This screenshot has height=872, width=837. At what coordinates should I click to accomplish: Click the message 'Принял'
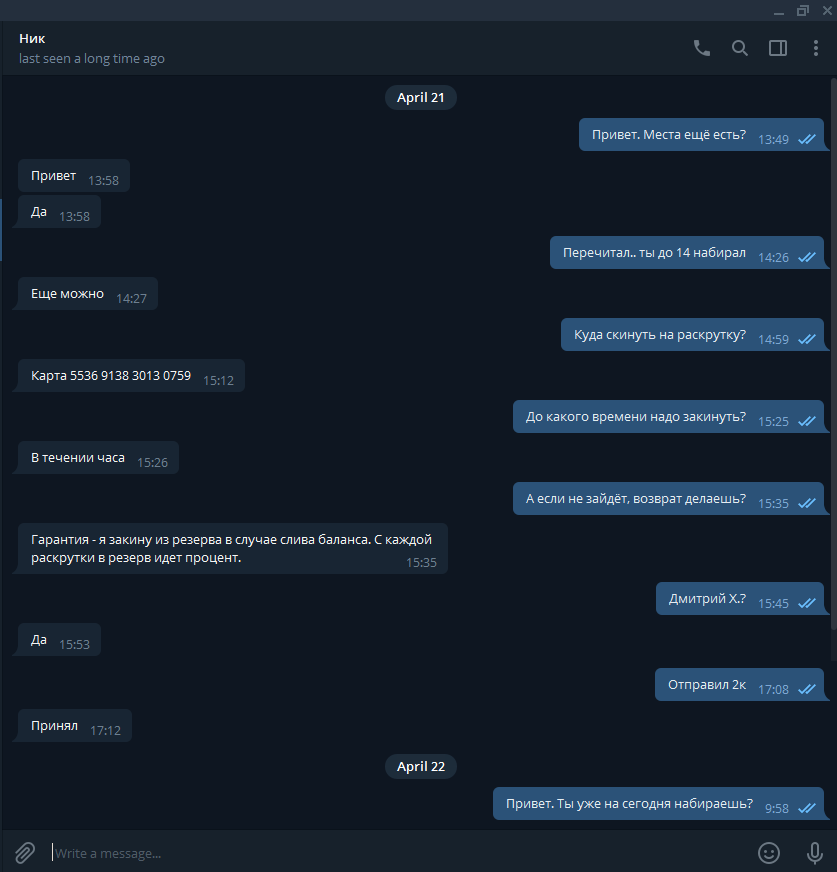pyautogui.click(x=75, y=726)
